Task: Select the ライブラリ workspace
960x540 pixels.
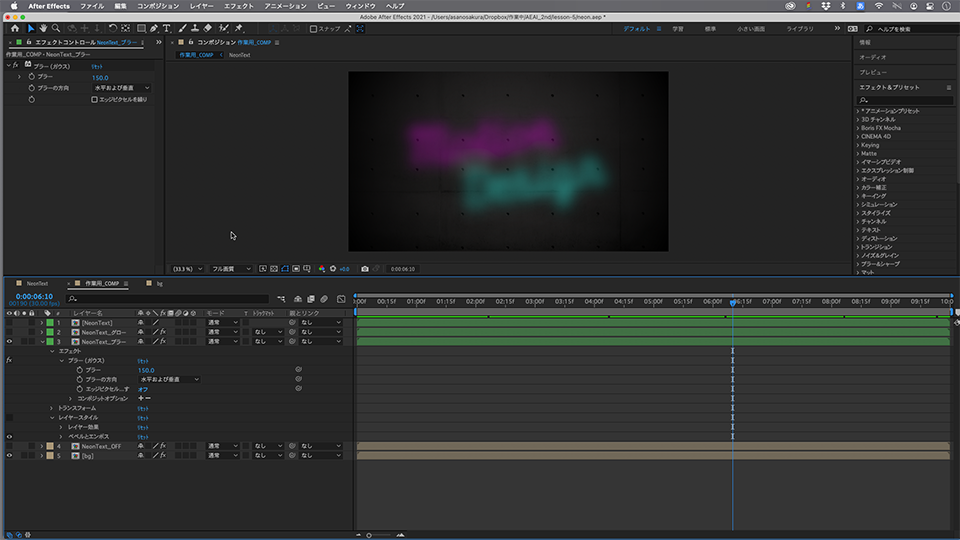Action: [800, 29]
